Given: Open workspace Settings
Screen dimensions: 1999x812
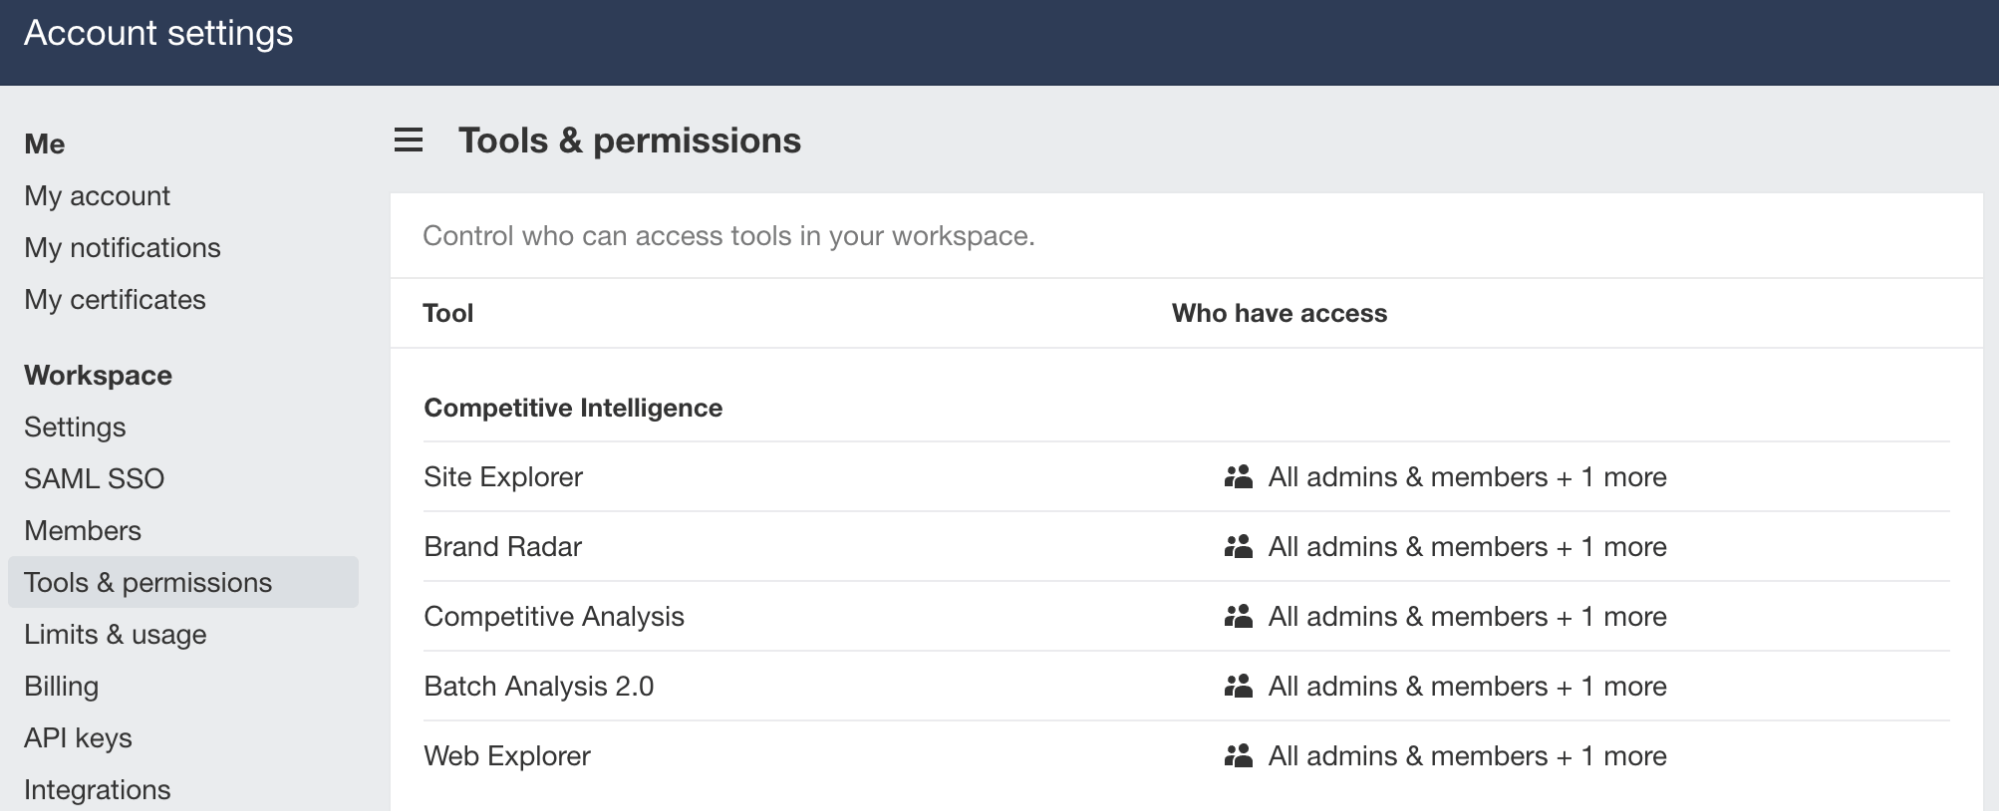Looking at the screenshot, I should coord(75,426).
